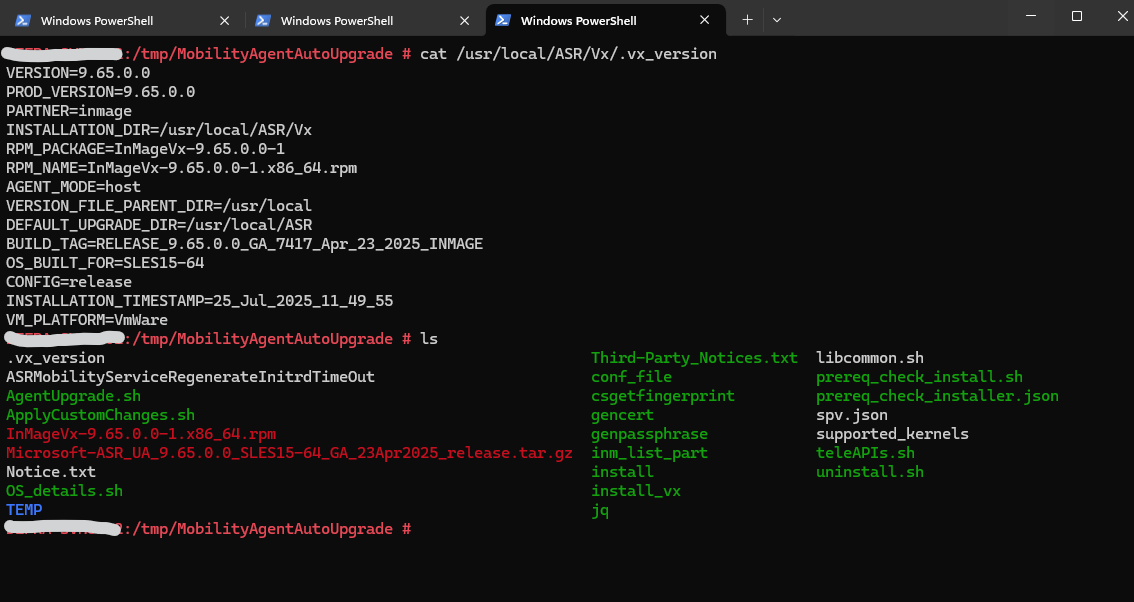
Task: Switch to the first Windows PowerShell tab
Action: pyautogui.click(x=124, y=20)
